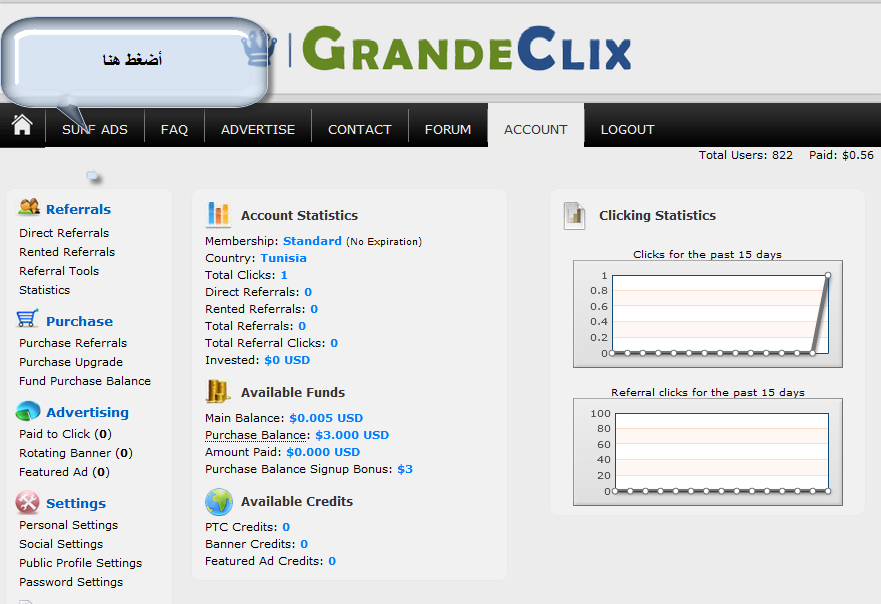Open Social Settings

[61, 544]
